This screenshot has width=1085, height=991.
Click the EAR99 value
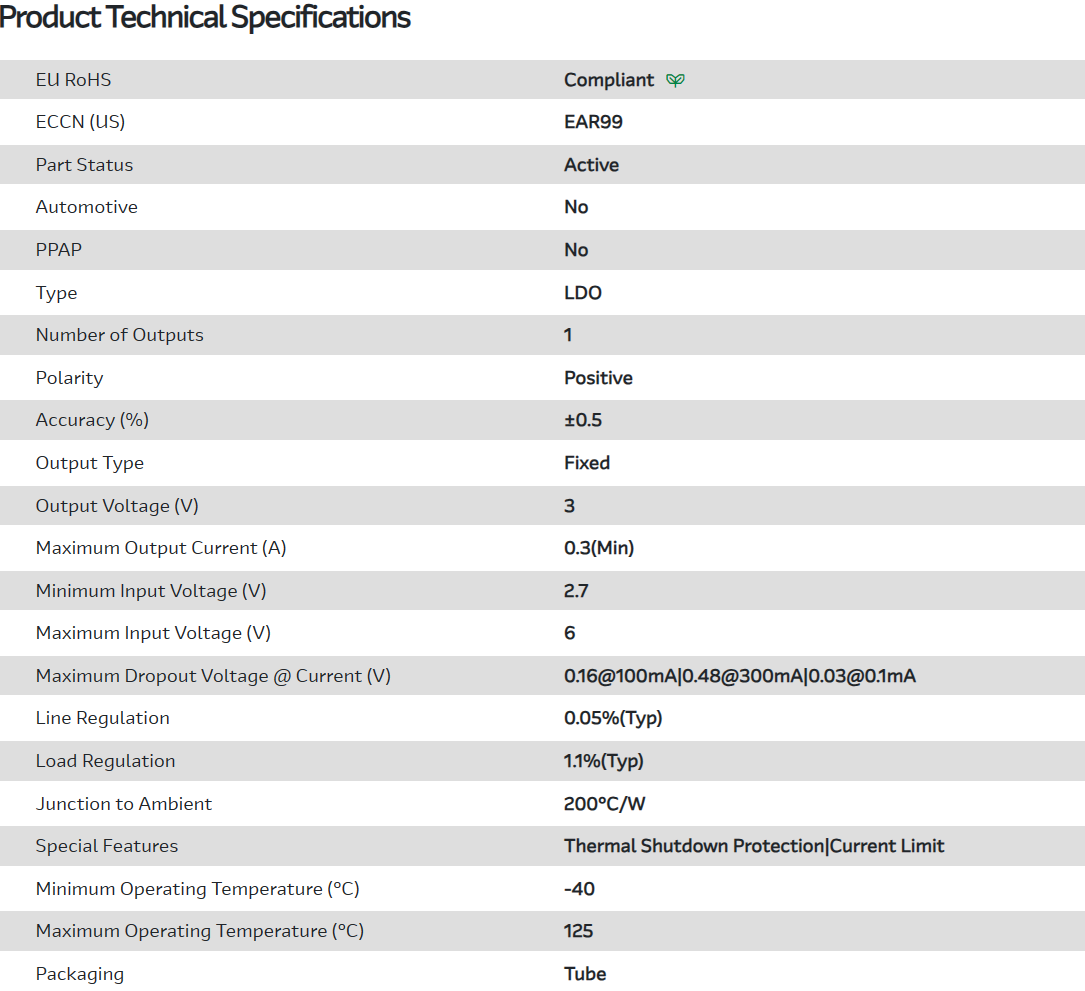point(593,122)
